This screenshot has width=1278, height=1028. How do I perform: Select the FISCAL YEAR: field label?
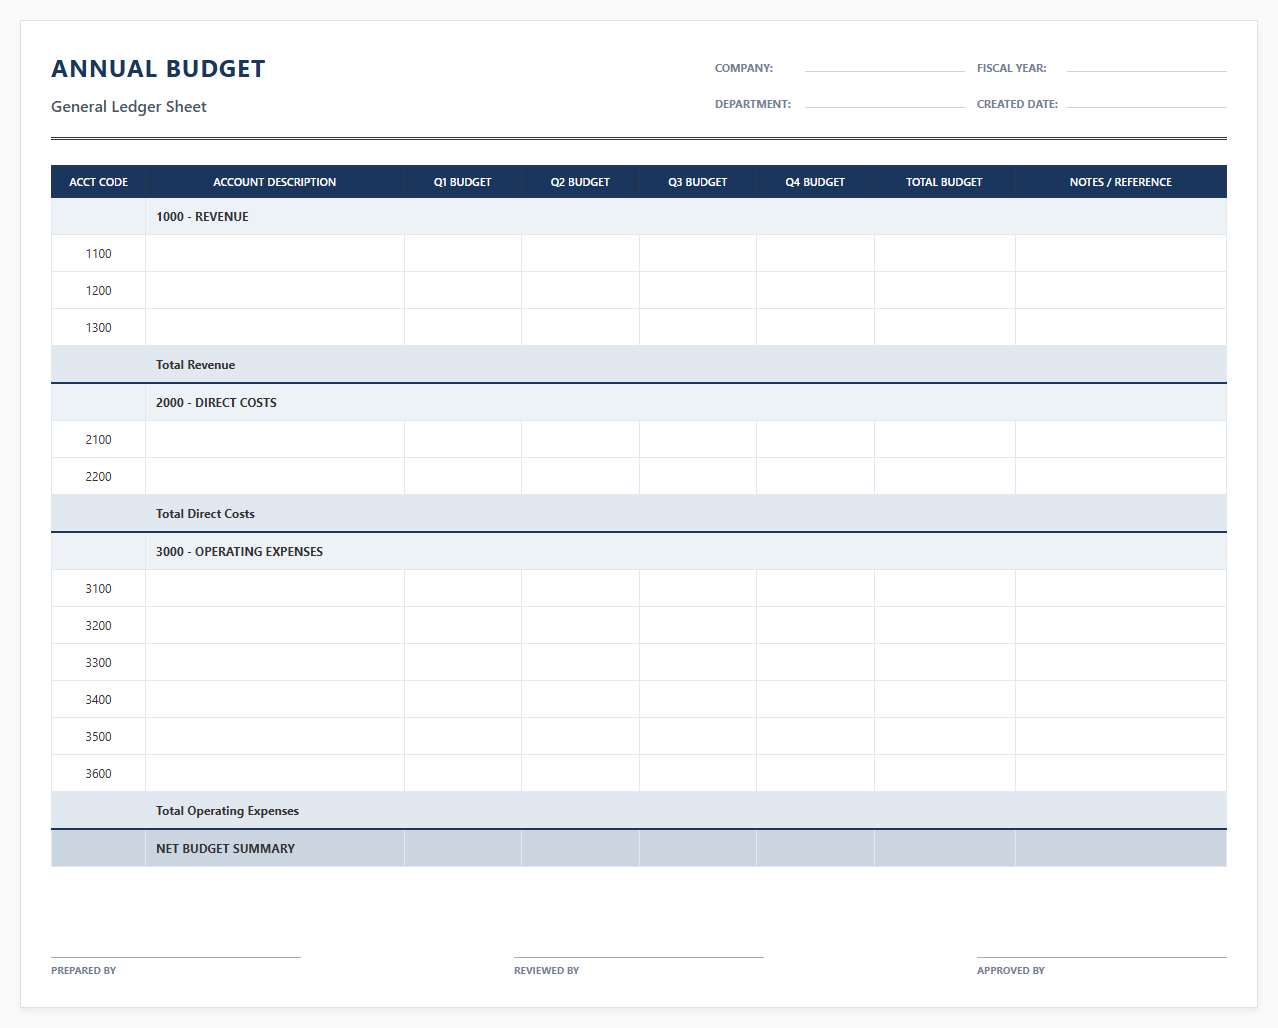[1012, 68]
